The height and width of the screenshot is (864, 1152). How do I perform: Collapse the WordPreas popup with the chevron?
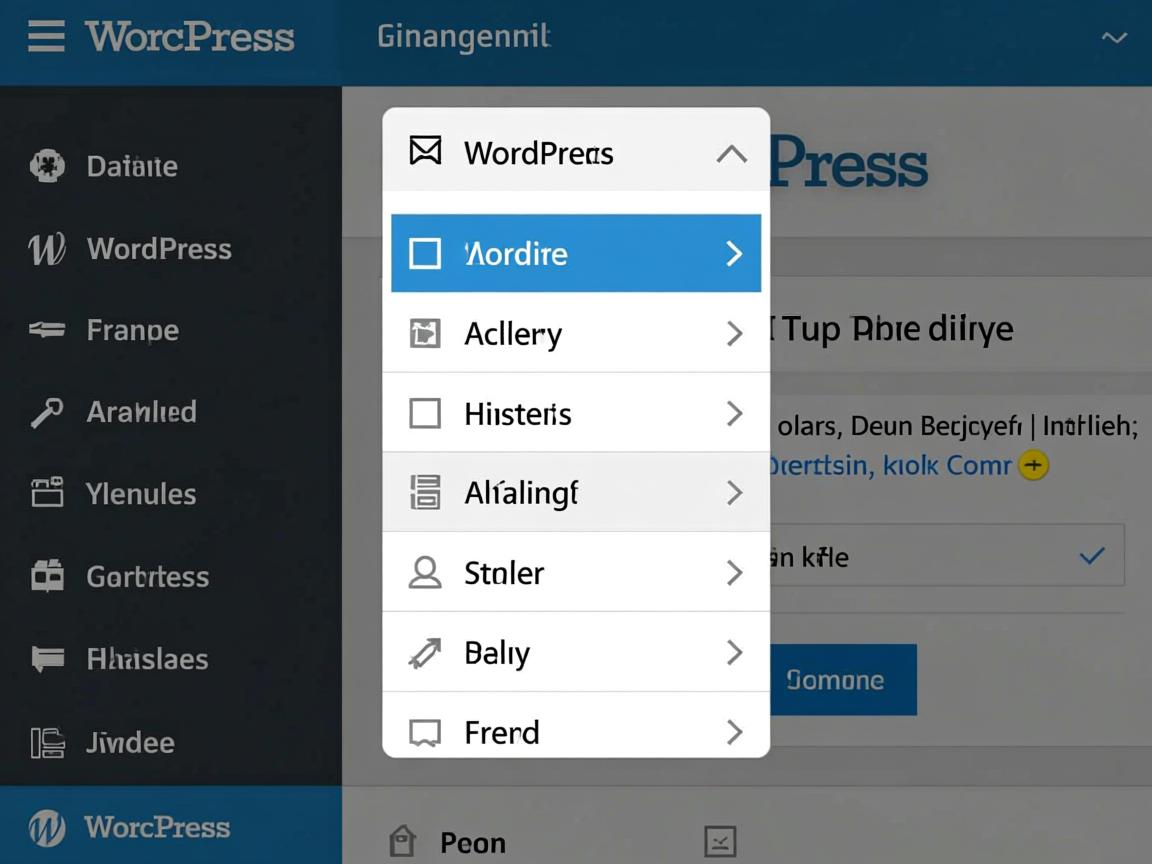[732, 153]
